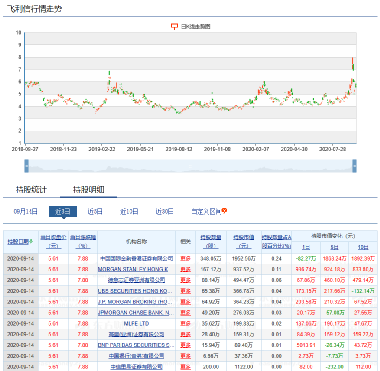Open the JPMORGAN CHASE BANK institution link

136,313
